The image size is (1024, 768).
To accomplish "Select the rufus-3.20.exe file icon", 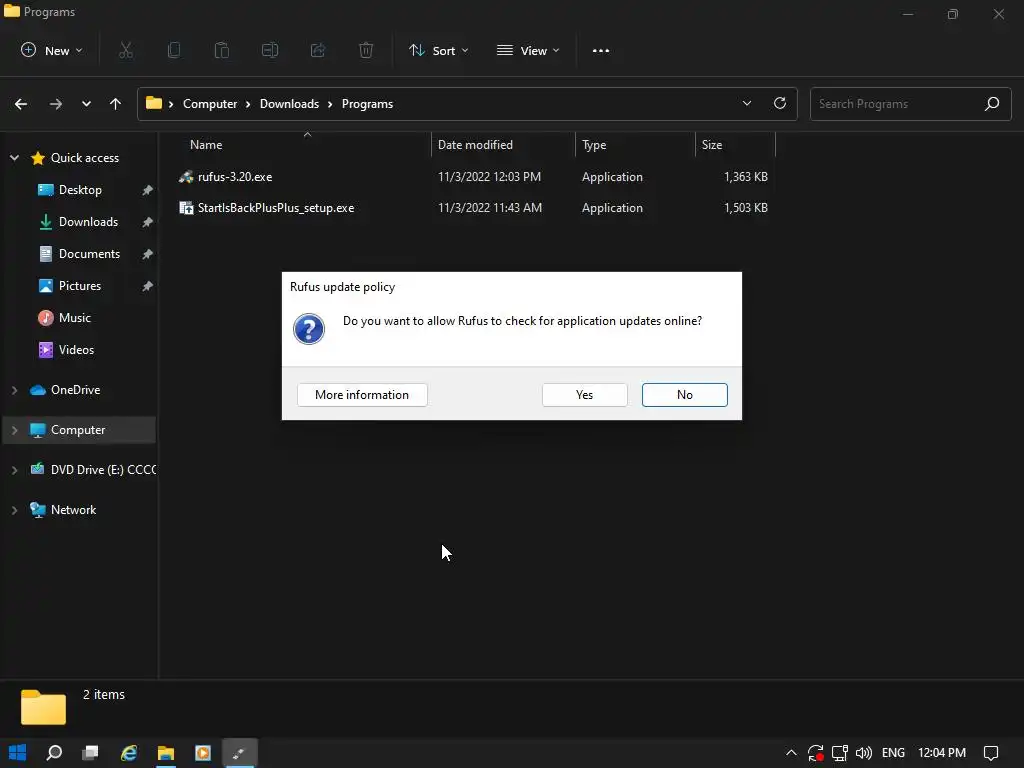I will 186,176.
